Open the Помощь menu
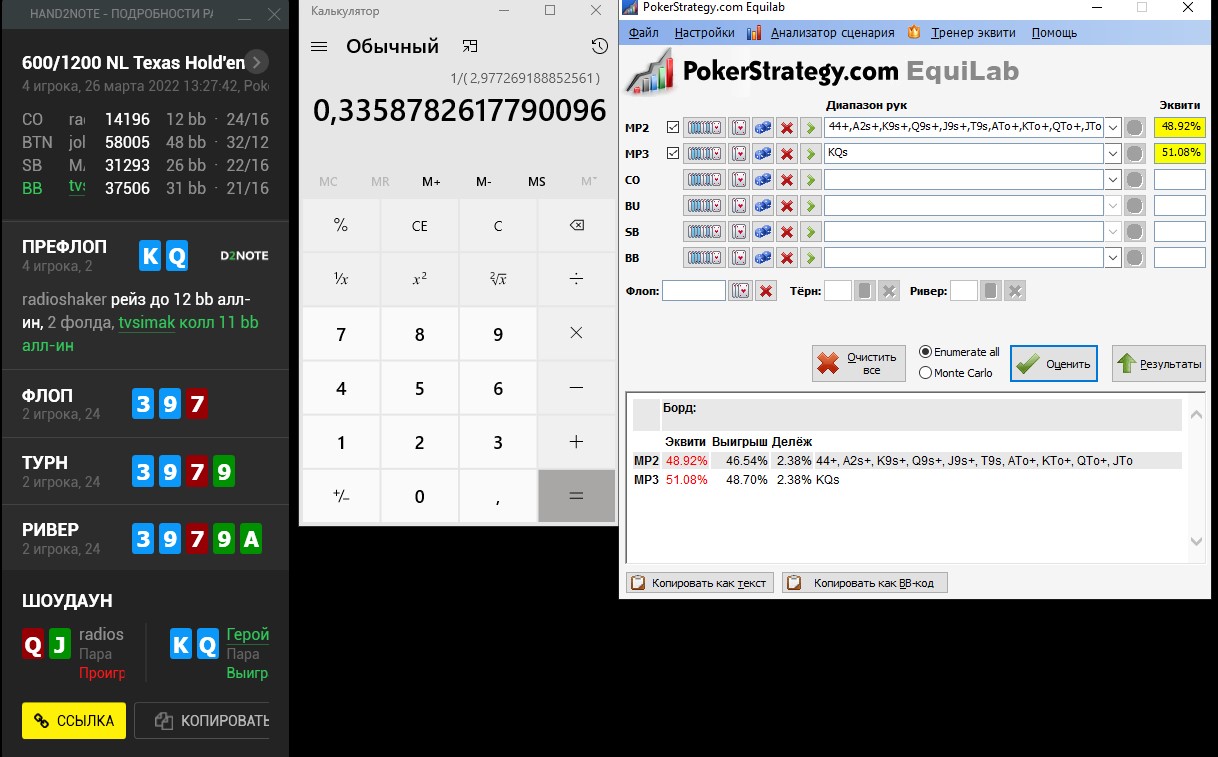 click(x=1054, y=32)
